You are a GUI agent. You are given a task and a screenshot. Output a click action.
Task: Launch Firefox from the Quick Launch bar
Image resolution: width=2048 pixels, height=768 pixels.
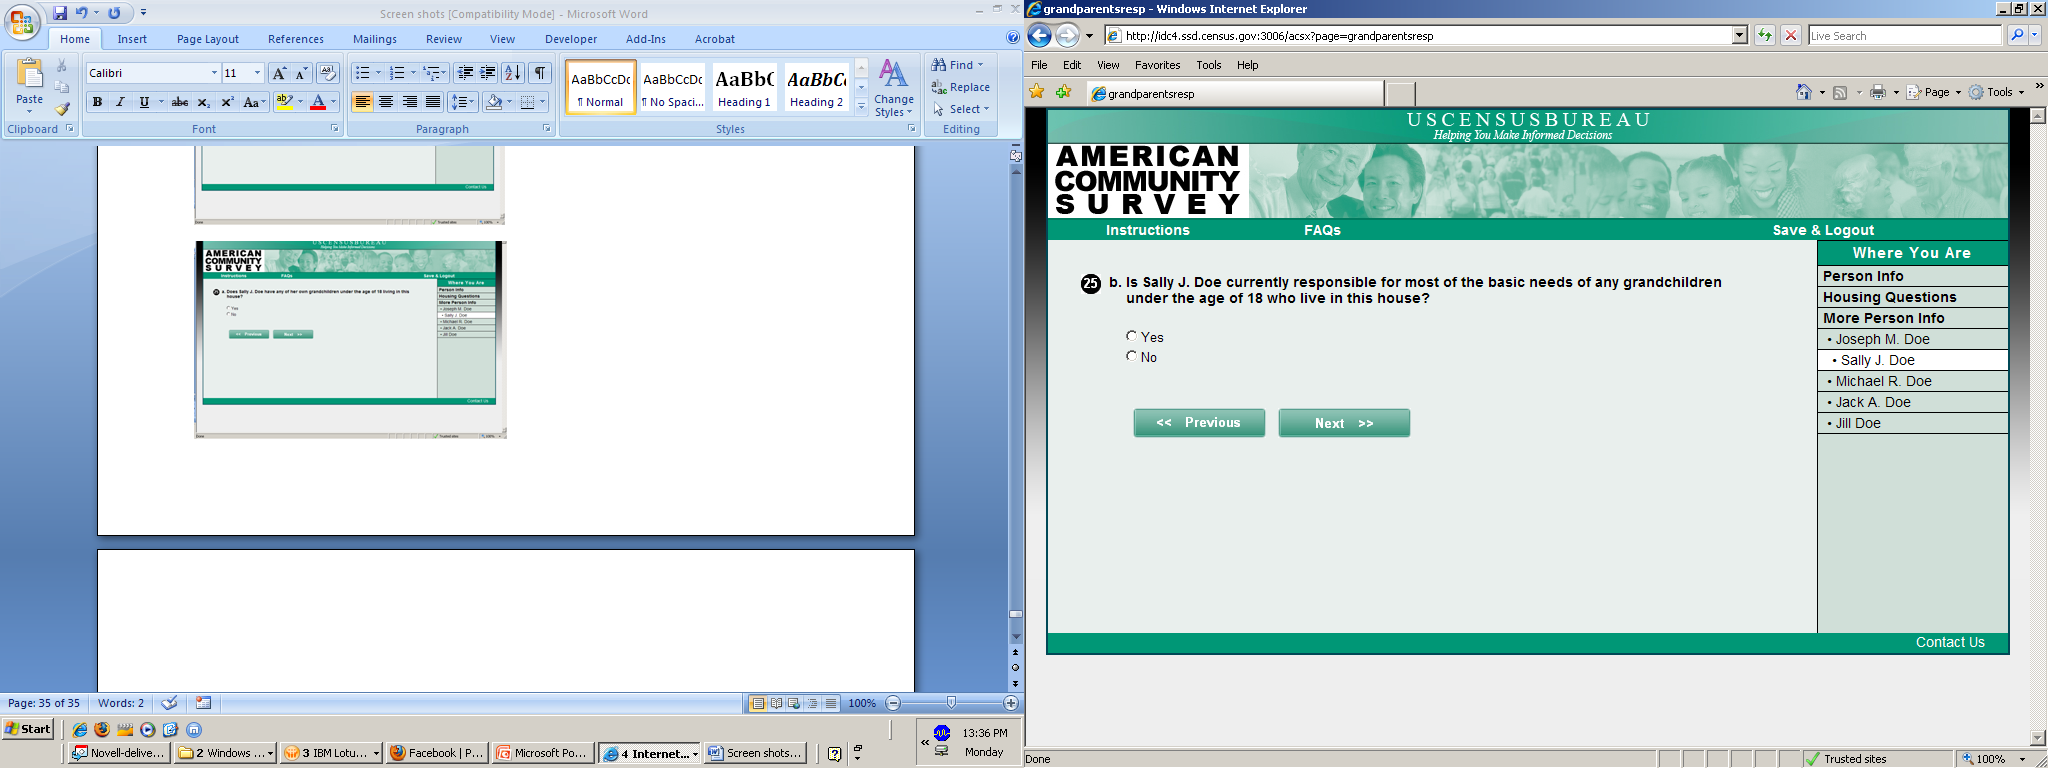pos(102,729)
